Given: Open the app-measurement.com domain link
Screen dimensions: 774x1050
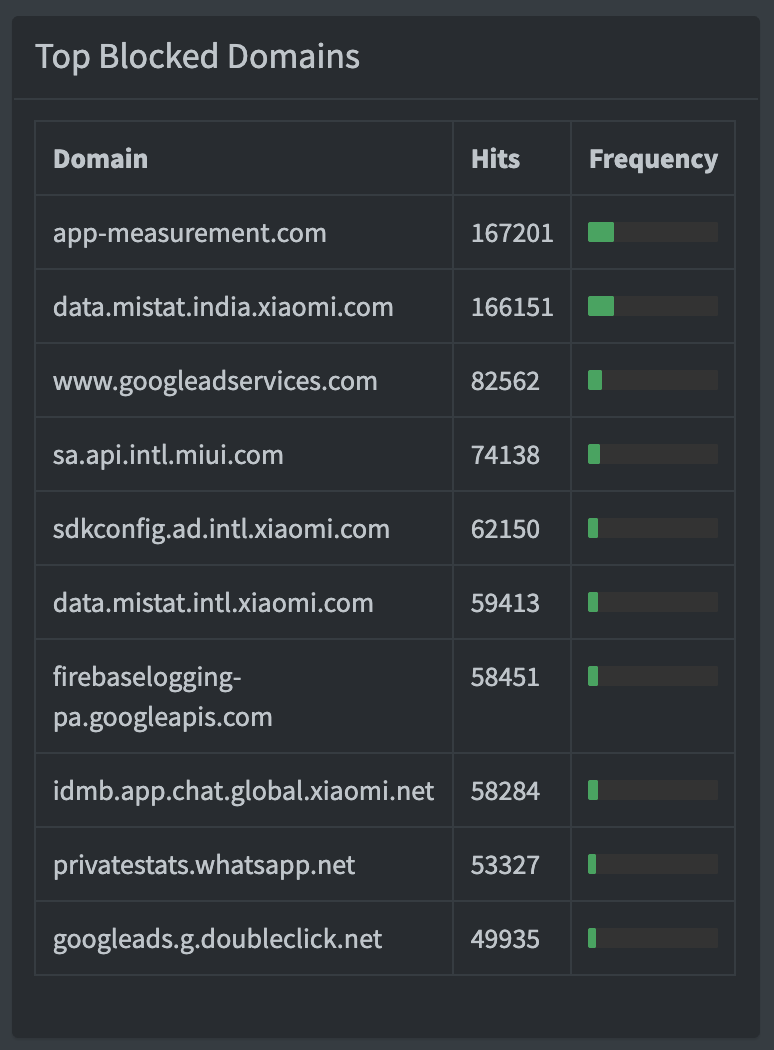Looking at the screenshot, I should click(190, 233).
